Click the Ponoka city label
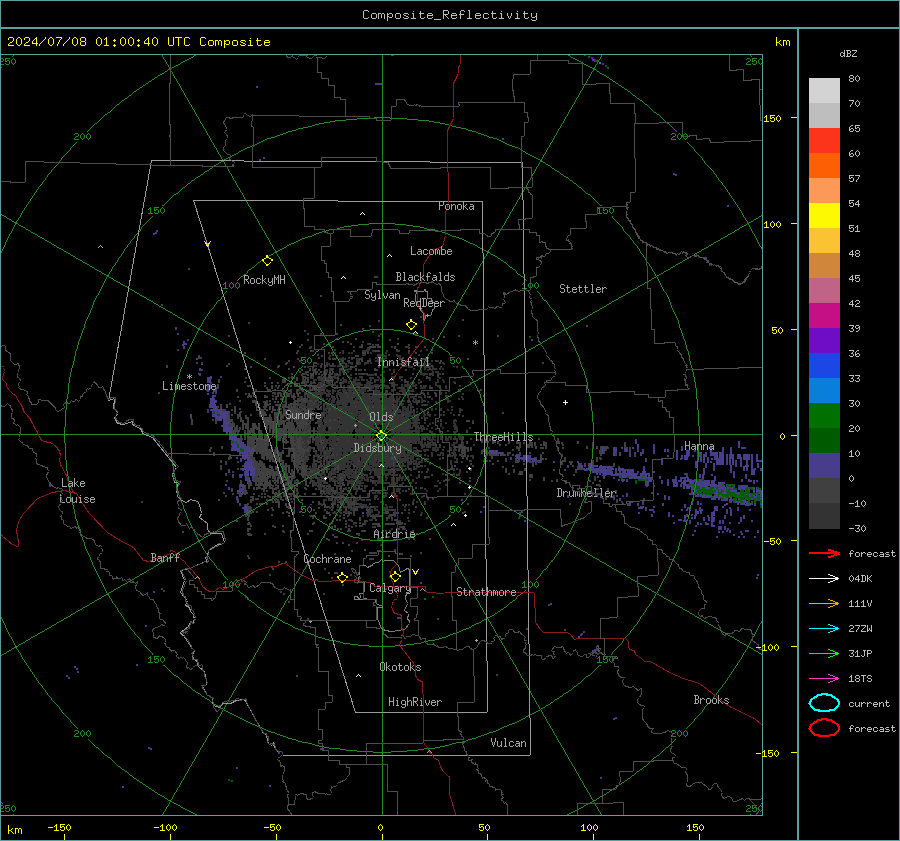This screenshot has height=841, width=900. tap(456, 206)
